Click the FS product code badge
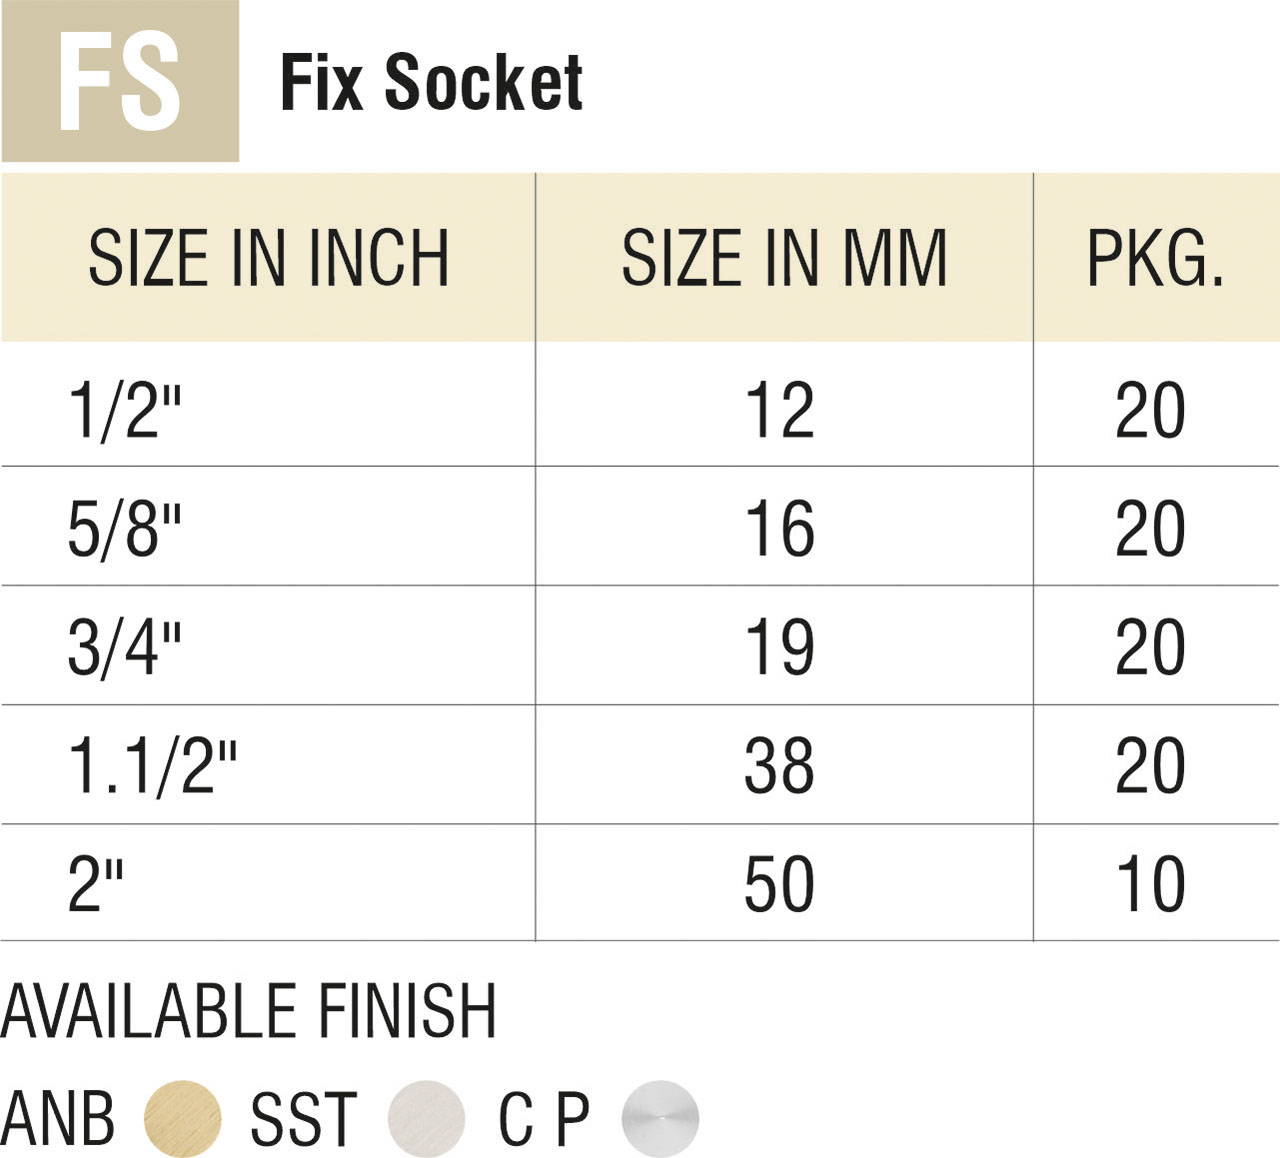This screenshot has width=1280, height=1158. pos(119,81)
